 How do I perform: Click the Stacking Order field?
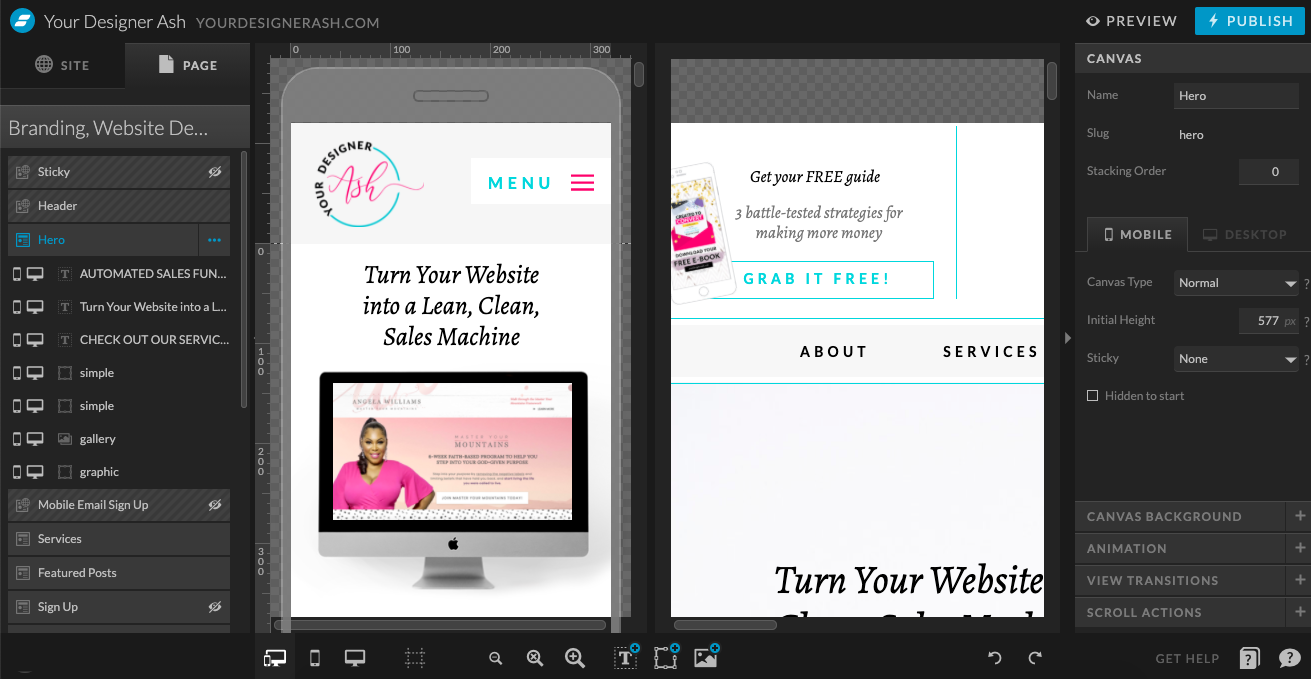(x=1268, y=172)
